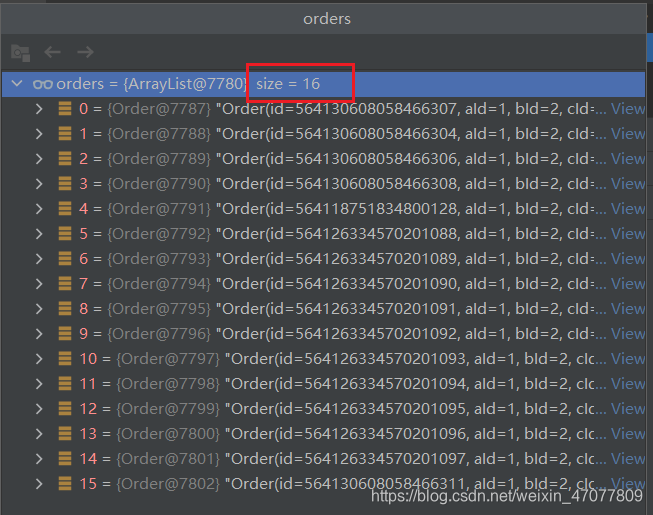
Task: Click the orders dialog title bar
Action: pos(324,19)
